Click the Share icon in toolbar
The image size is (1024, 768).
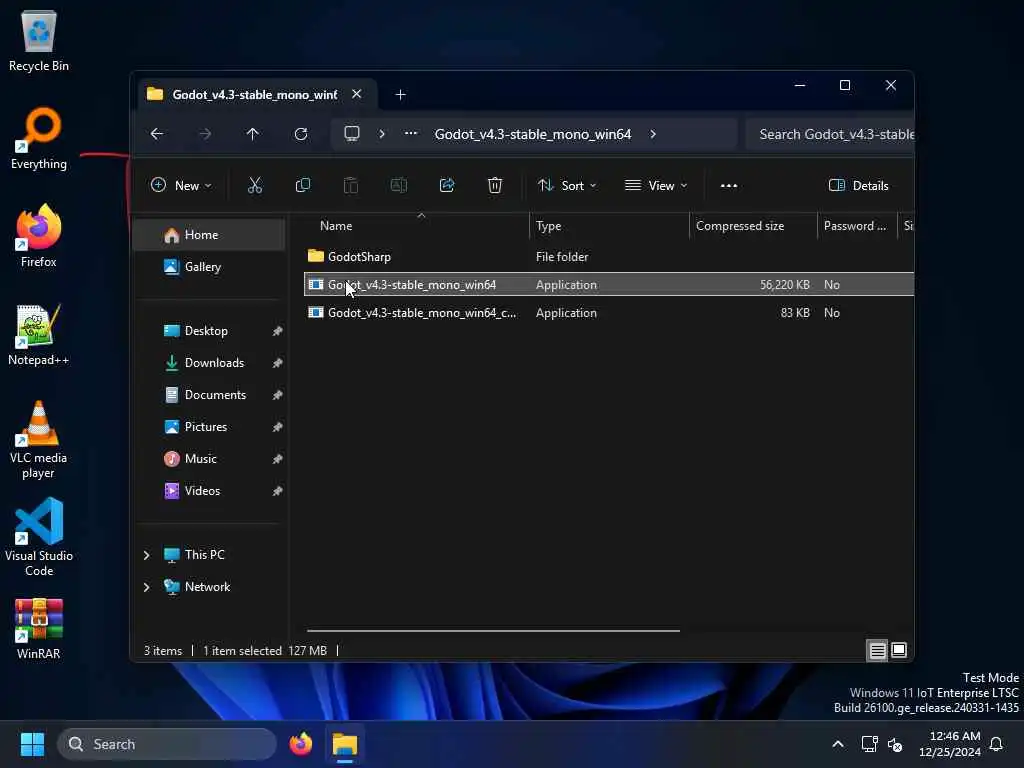(447, 185)
